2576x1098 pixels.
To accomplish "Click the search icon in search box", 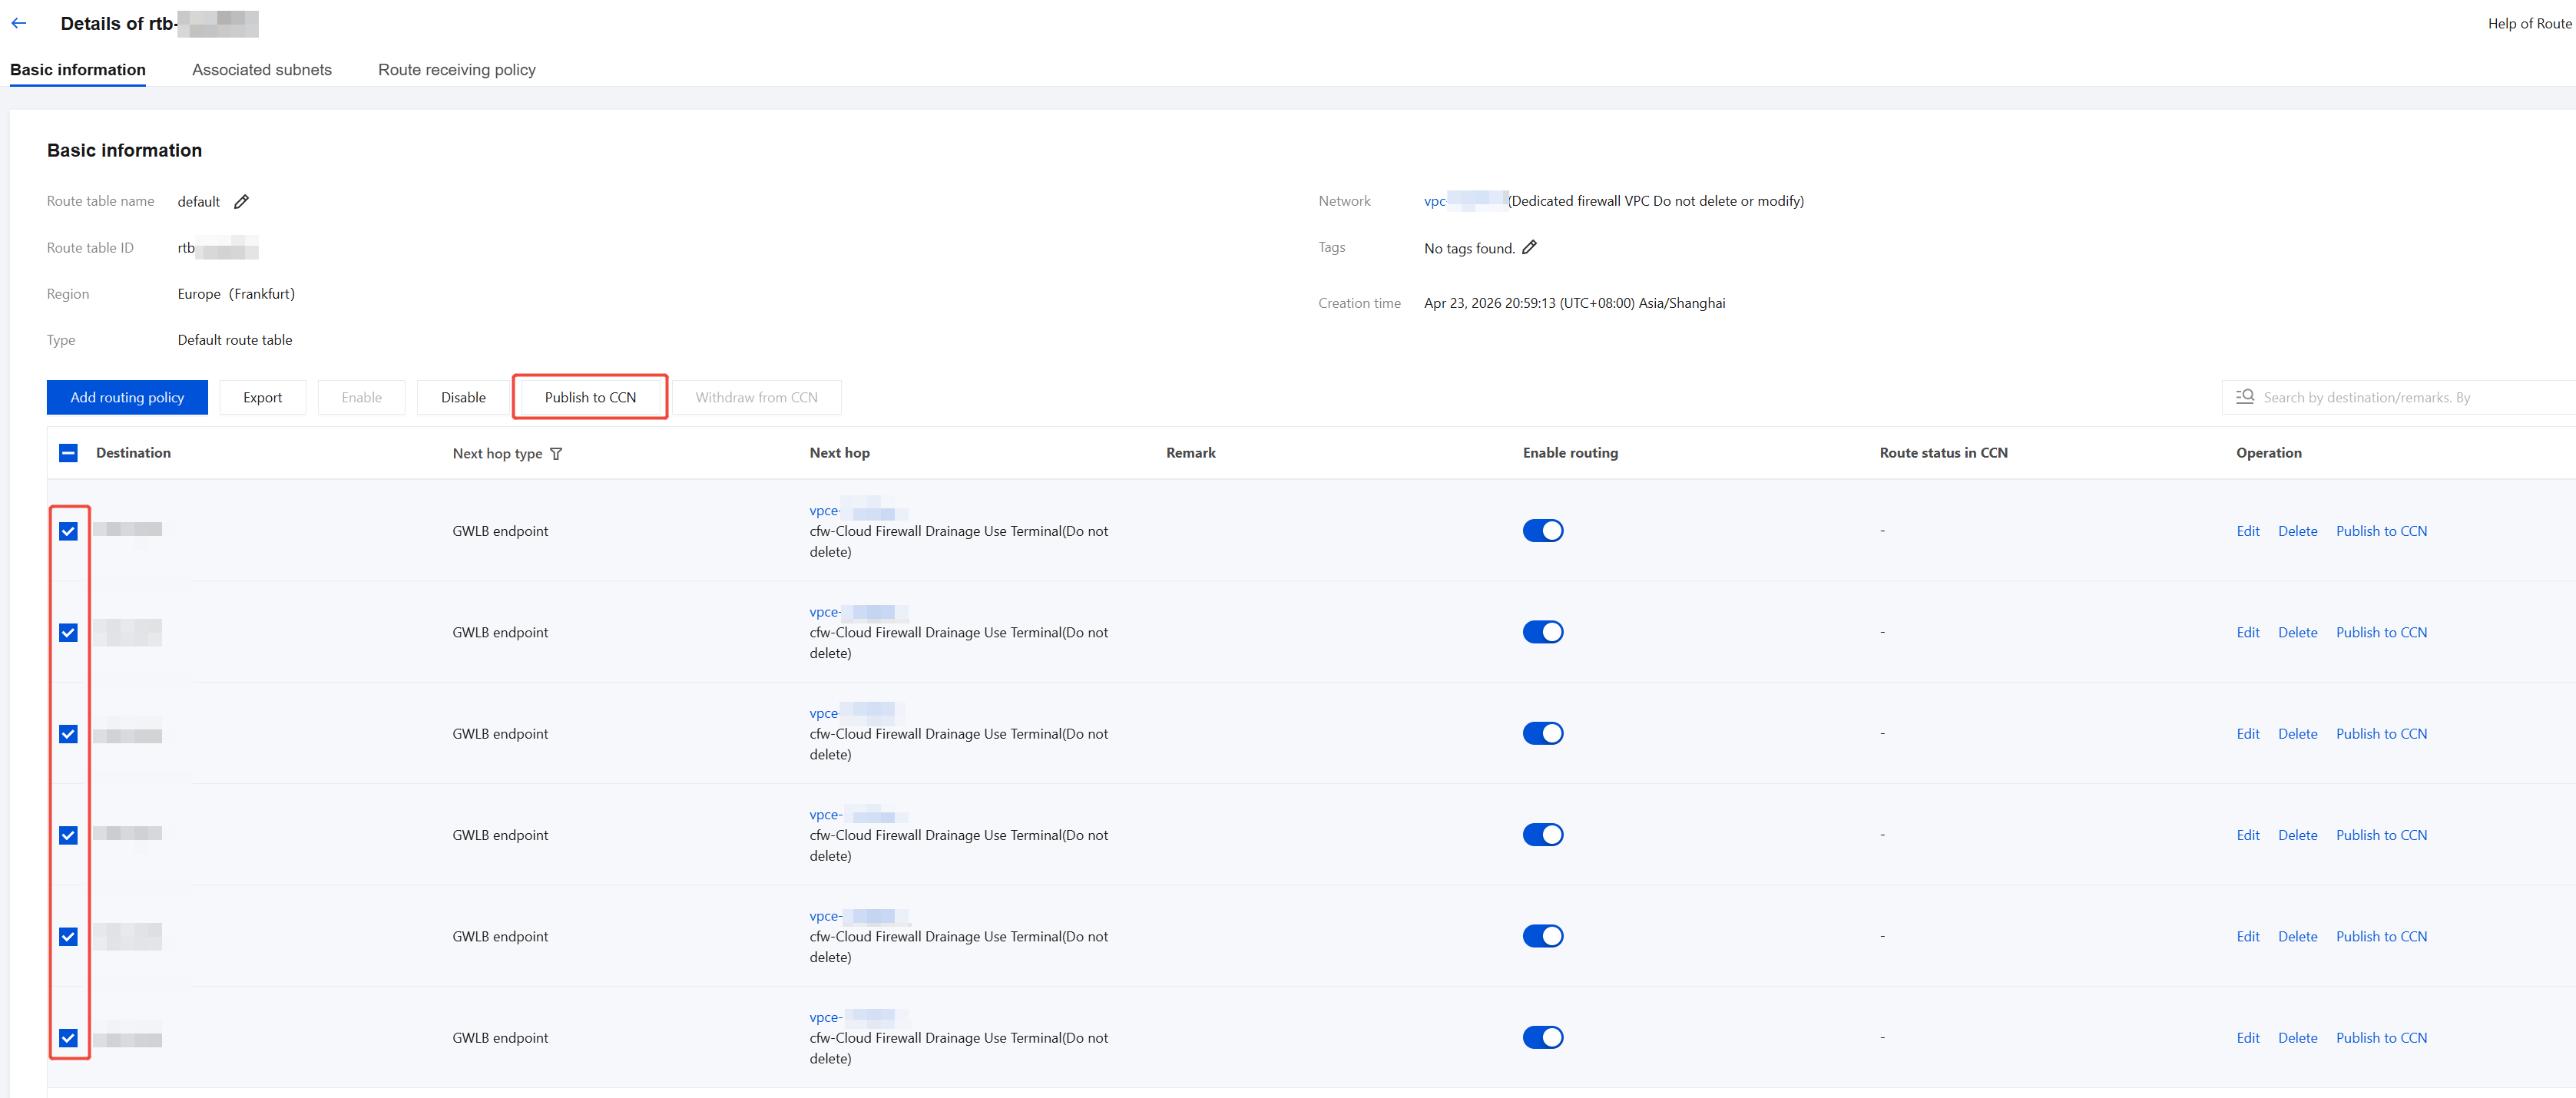I will tap(2245, 396).
